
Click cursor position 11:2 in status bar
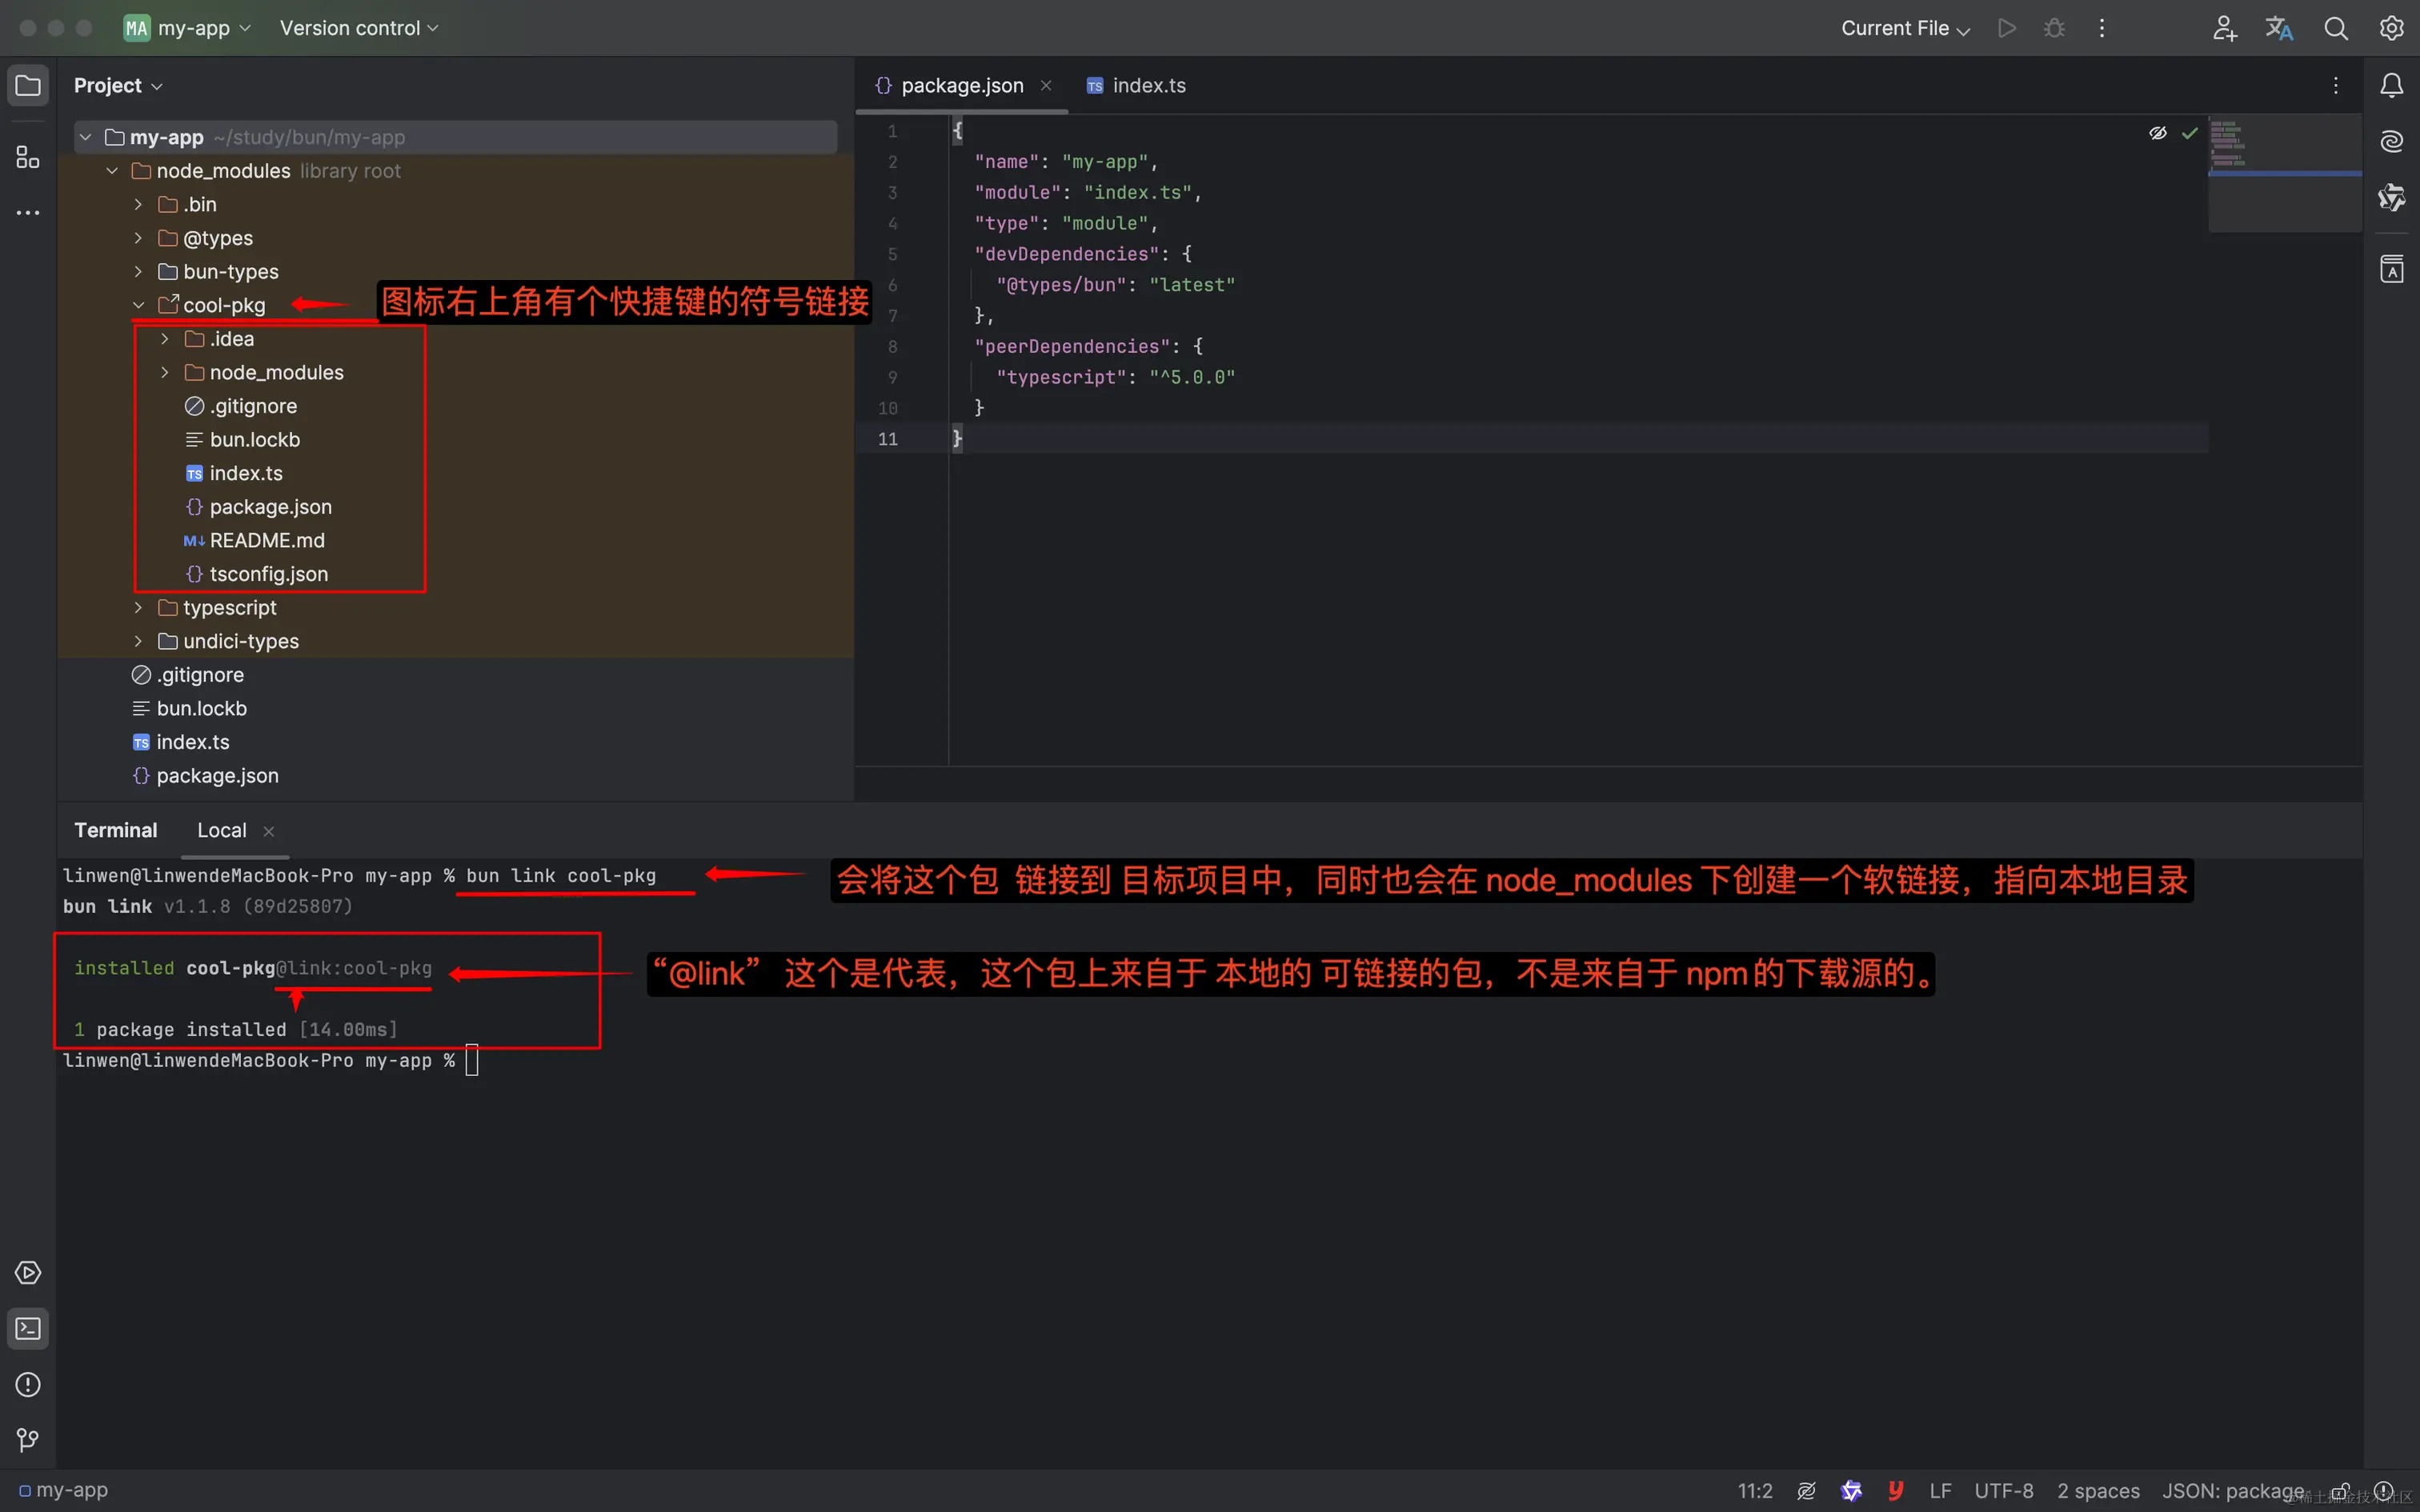(1755, 1490)
